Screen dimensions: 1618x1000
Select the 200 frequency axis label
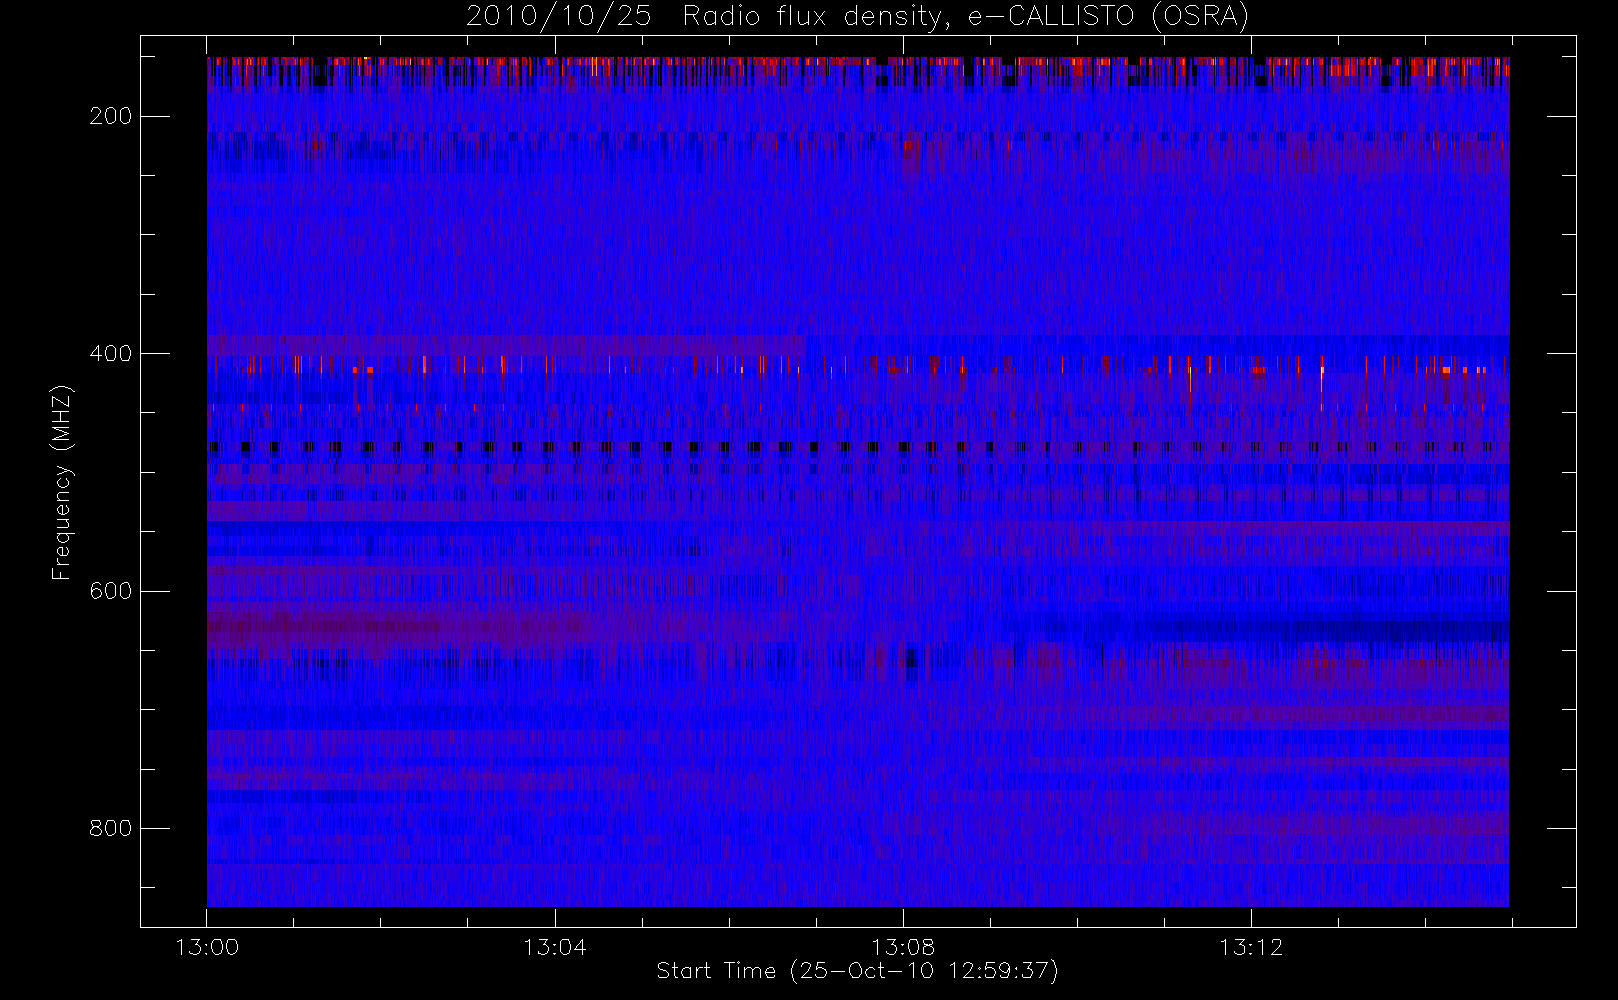coord(110,117)
